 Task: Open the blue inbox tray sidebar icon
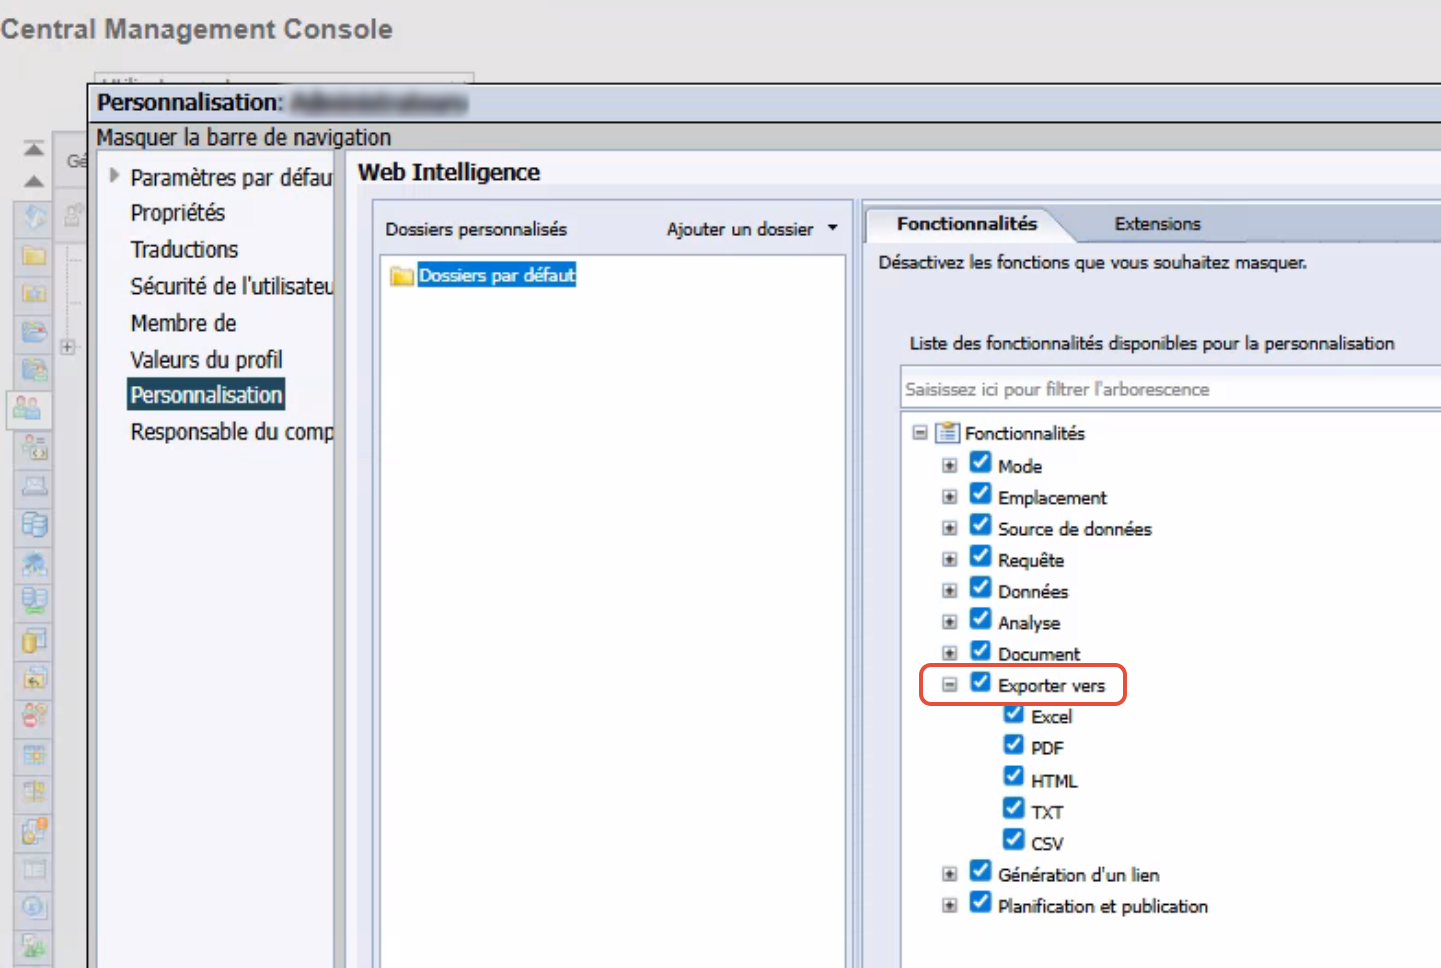[x=34, y=331]
